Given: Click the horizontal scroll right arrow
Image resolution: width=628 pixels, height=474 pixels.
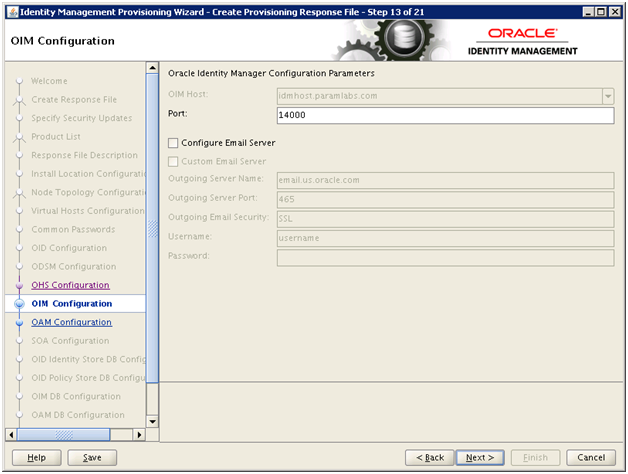Looking at the screenshot, I should 139,435.
